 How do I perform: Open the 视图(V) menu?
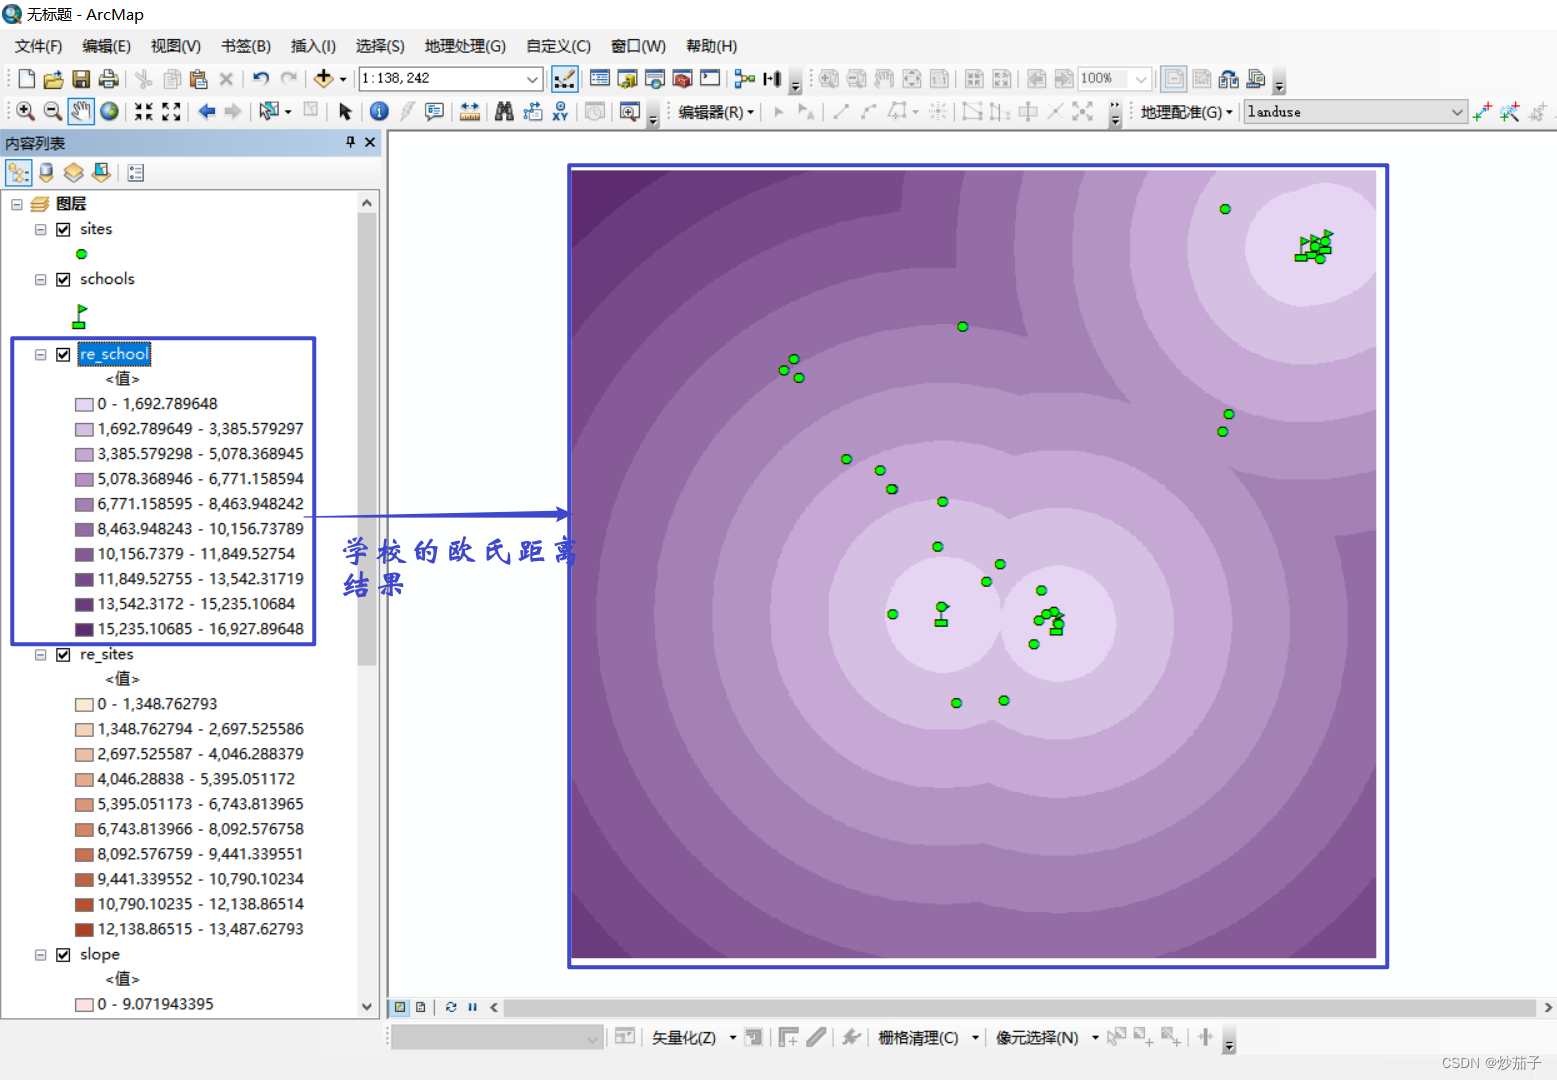pos(176,46)
